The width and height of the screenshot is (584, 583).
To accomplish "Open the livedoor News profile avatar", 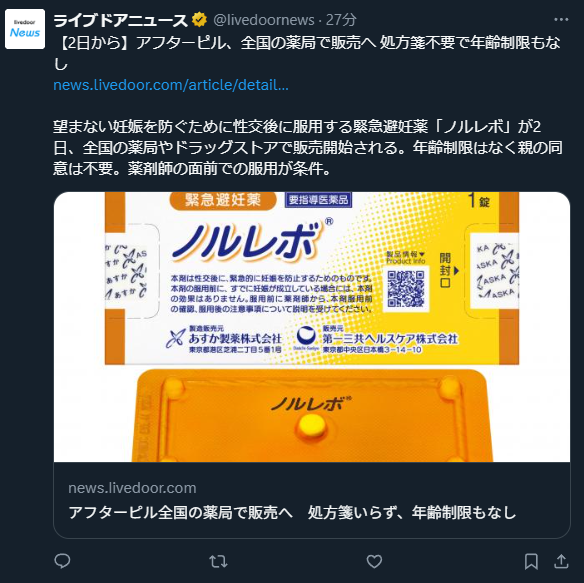I will coord(25,29).
